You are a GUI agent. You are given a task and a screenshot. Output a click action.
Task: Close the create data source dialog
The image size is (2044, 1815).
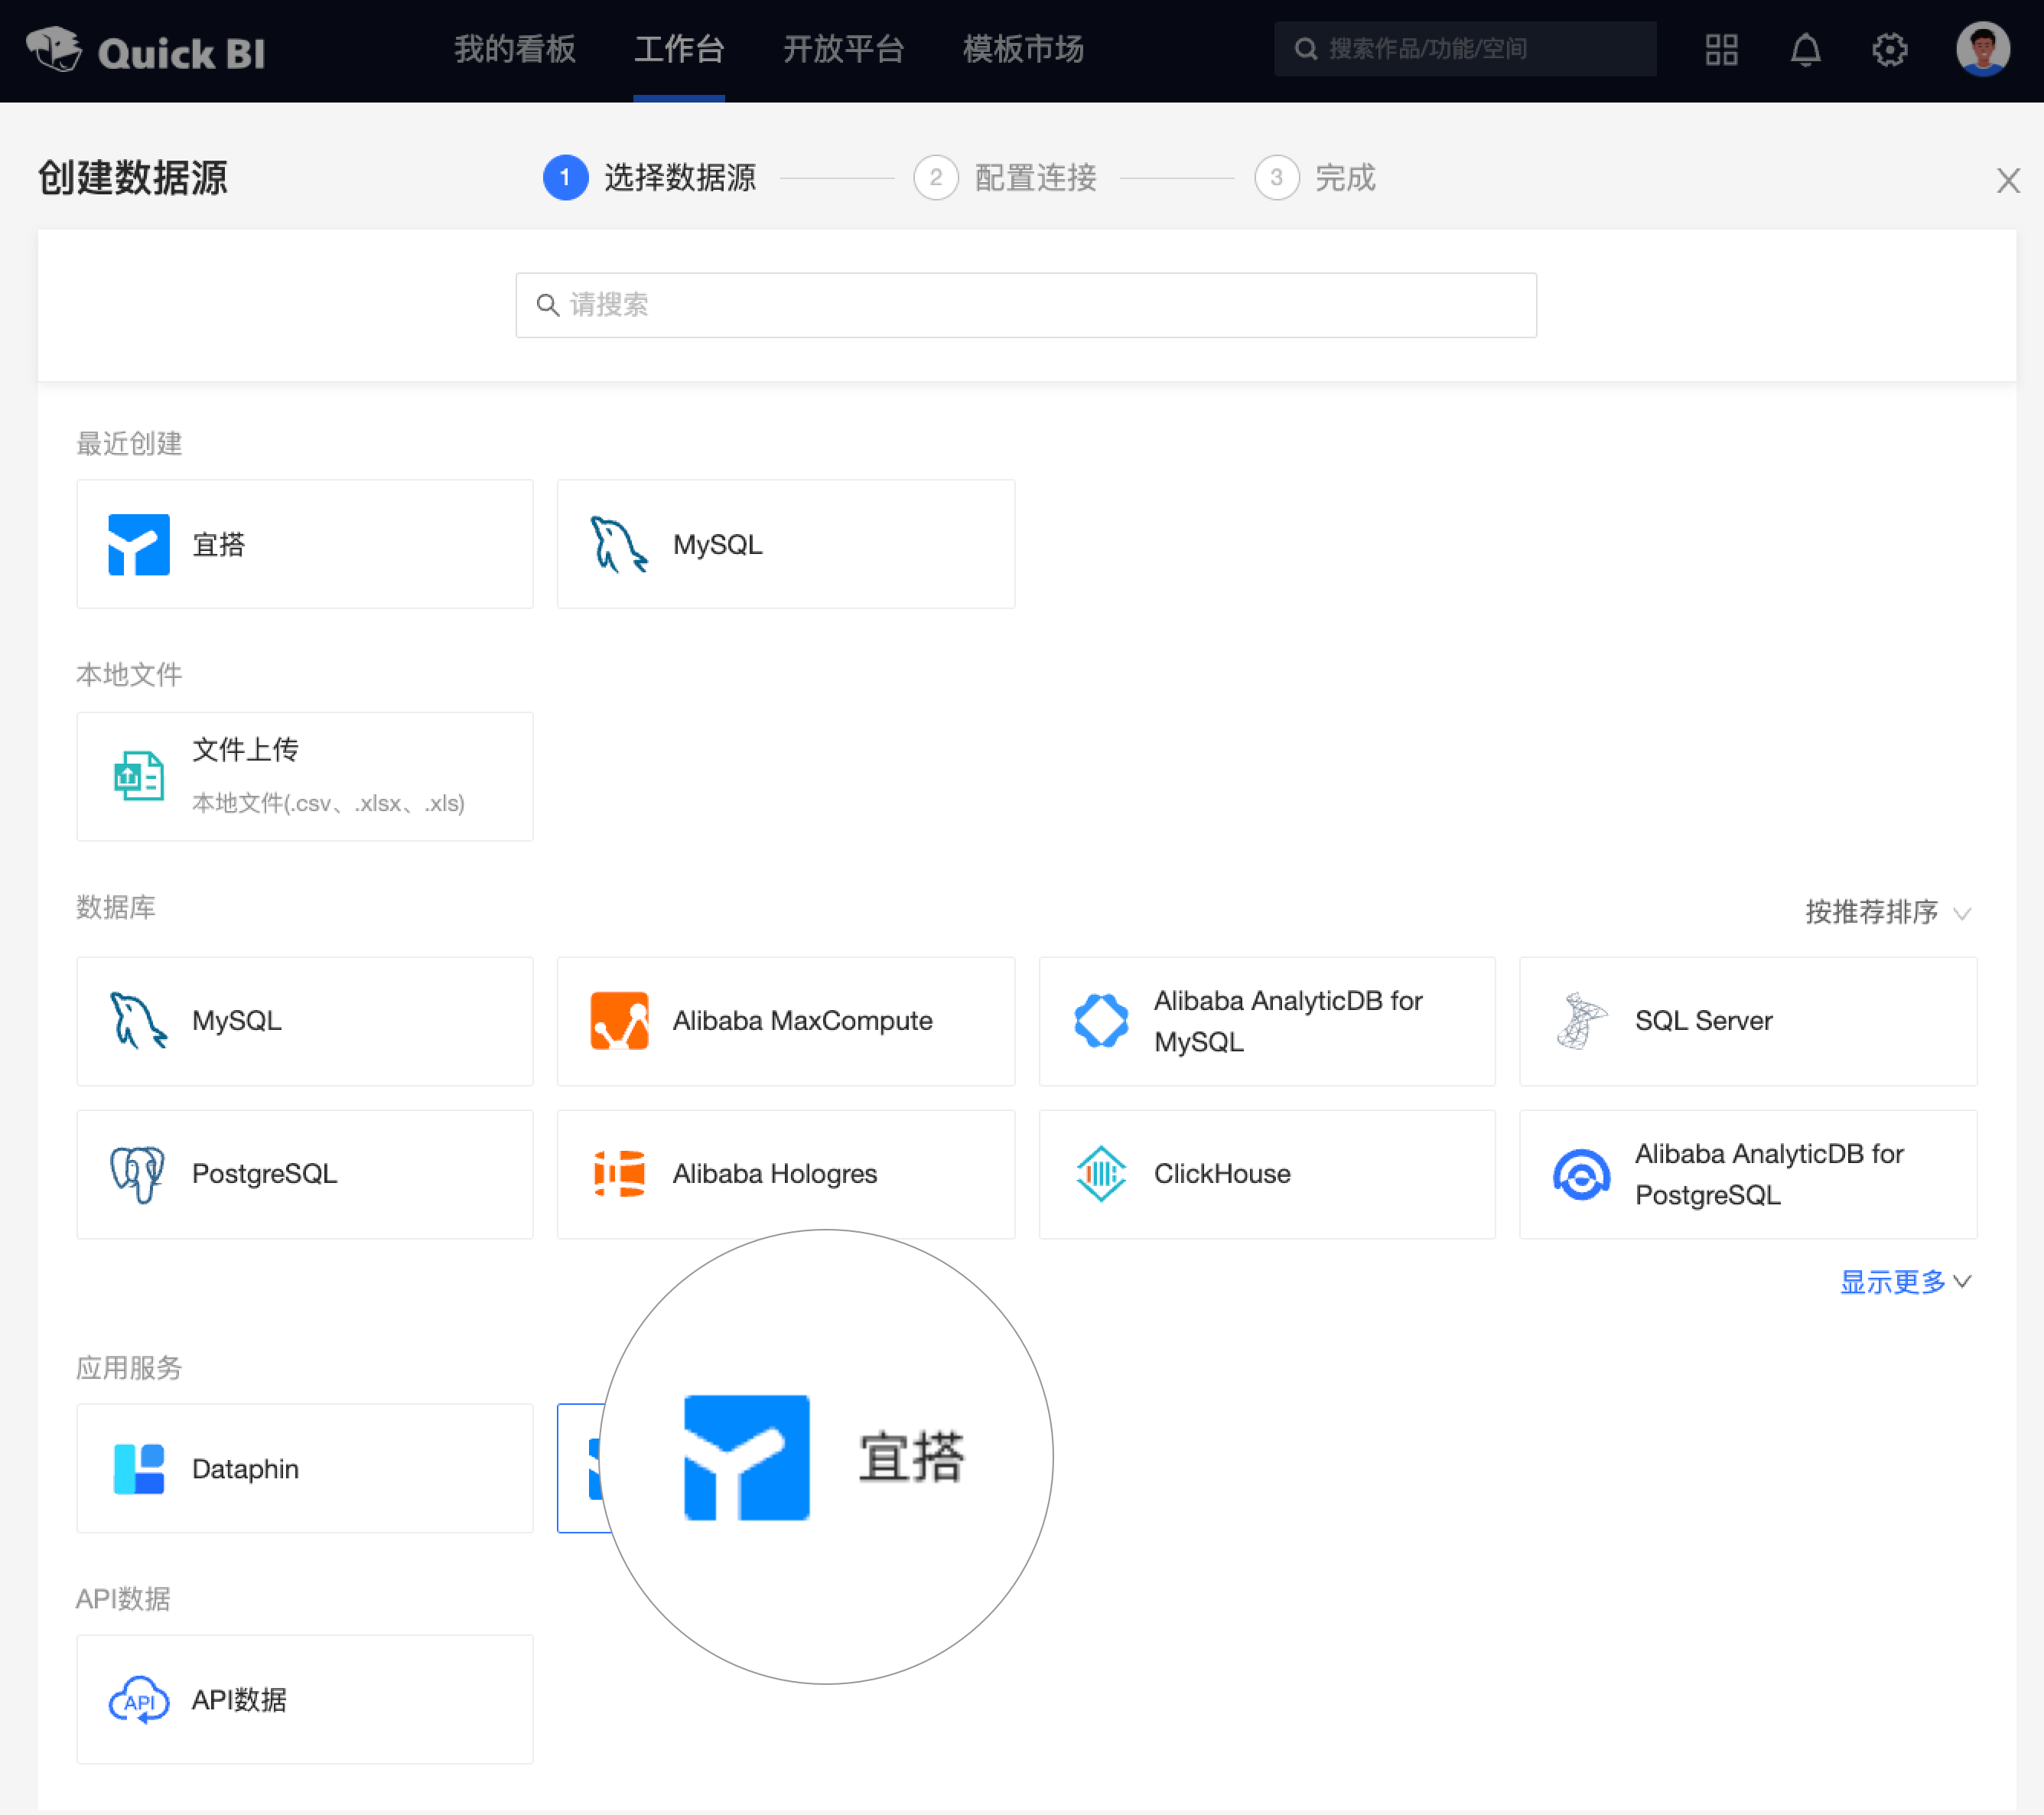2008,180
